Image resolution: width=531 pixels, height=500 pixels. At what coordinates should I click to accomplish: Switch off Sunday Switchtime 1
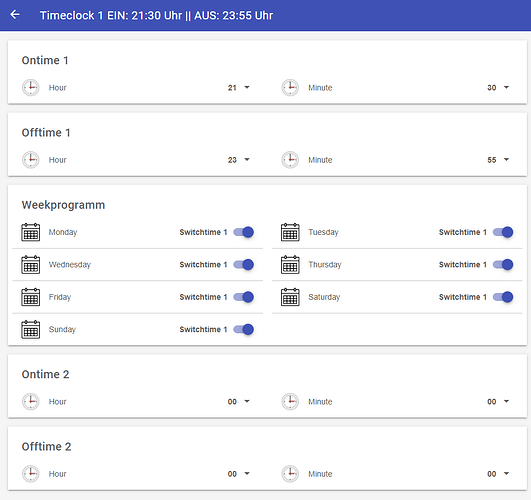tap(244, 329)
